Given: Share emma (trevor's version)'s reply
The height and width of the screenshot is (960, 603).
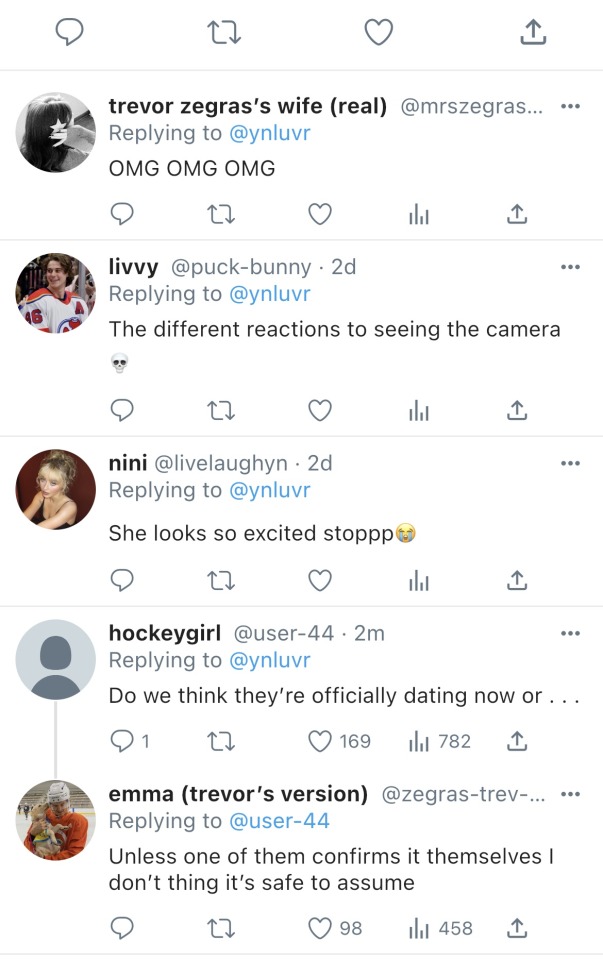Looking at the screenshot, I should [x=516, y=928].
